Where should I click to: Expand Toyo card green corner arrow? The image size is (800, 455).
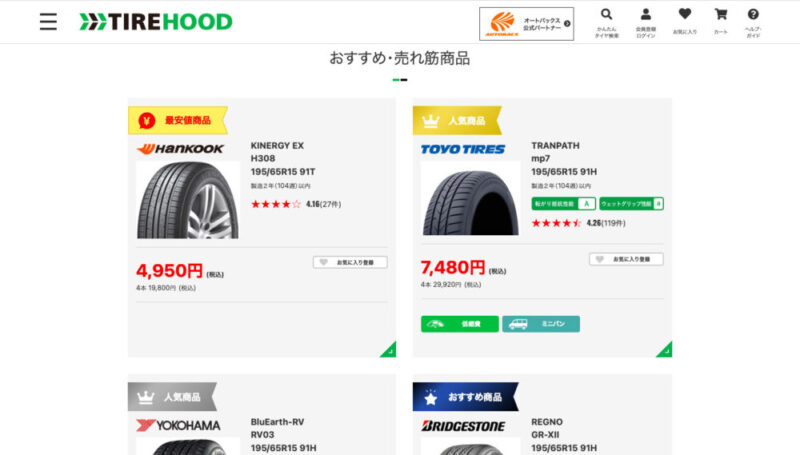coord(665,350)
